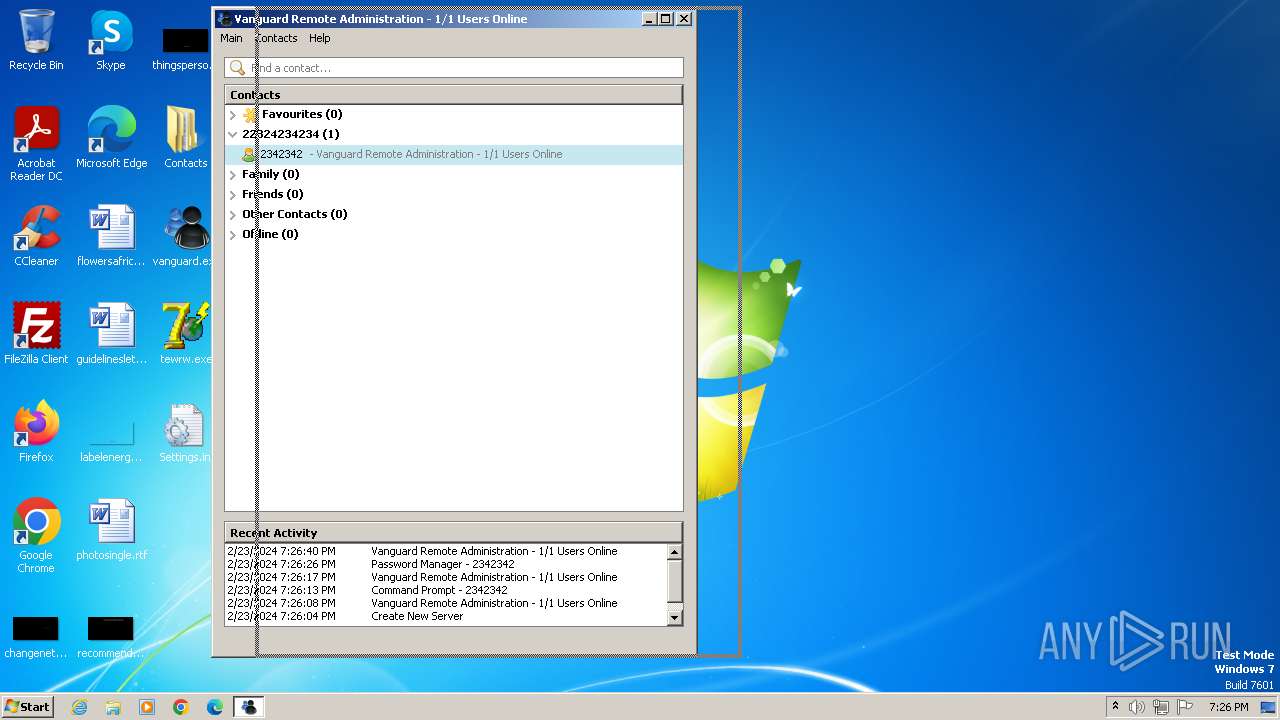This screenshot has height=720, width=1280.
Task: Click the taskbar clock 7:26 PM
Action: (x=1228, y=707)
